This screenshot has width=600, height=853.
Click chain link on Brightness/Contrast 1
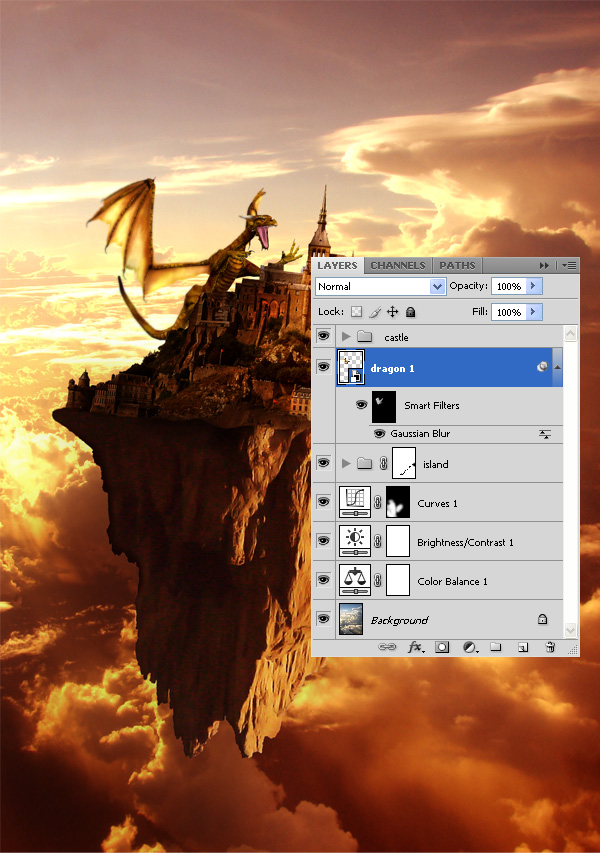(x=378, y=541)
